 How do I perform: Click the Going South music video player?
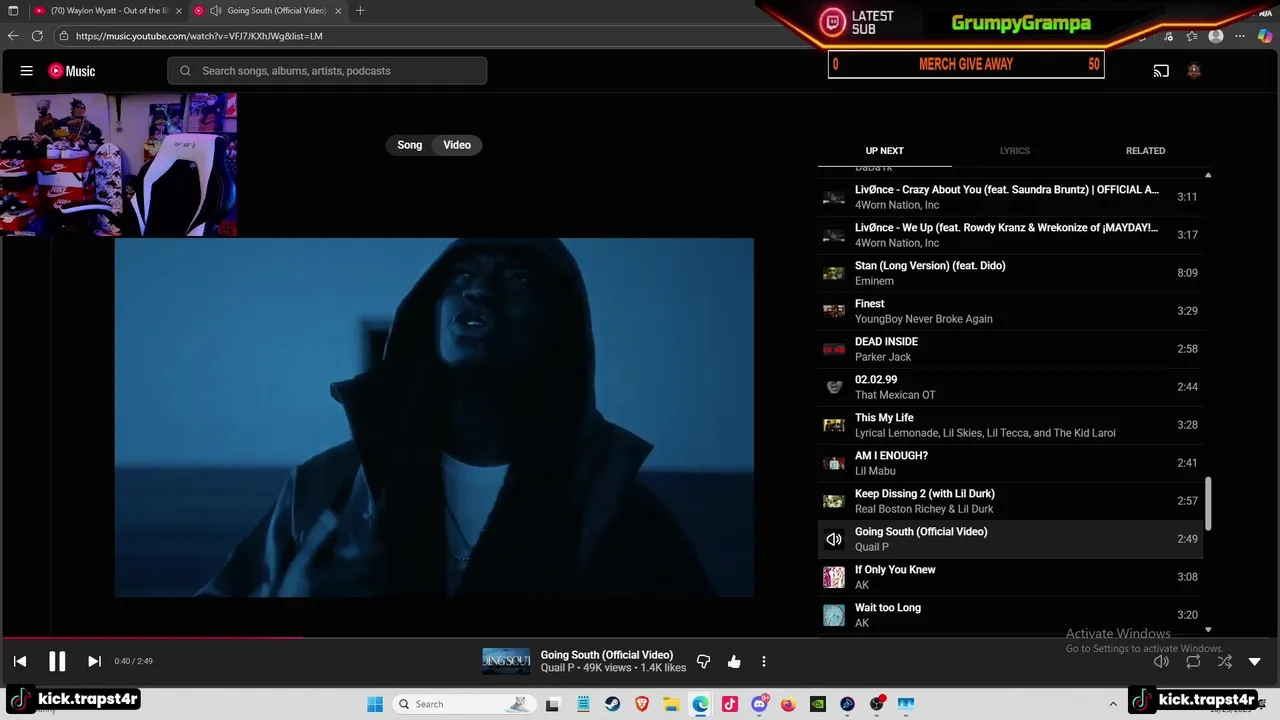coord(434,417)
